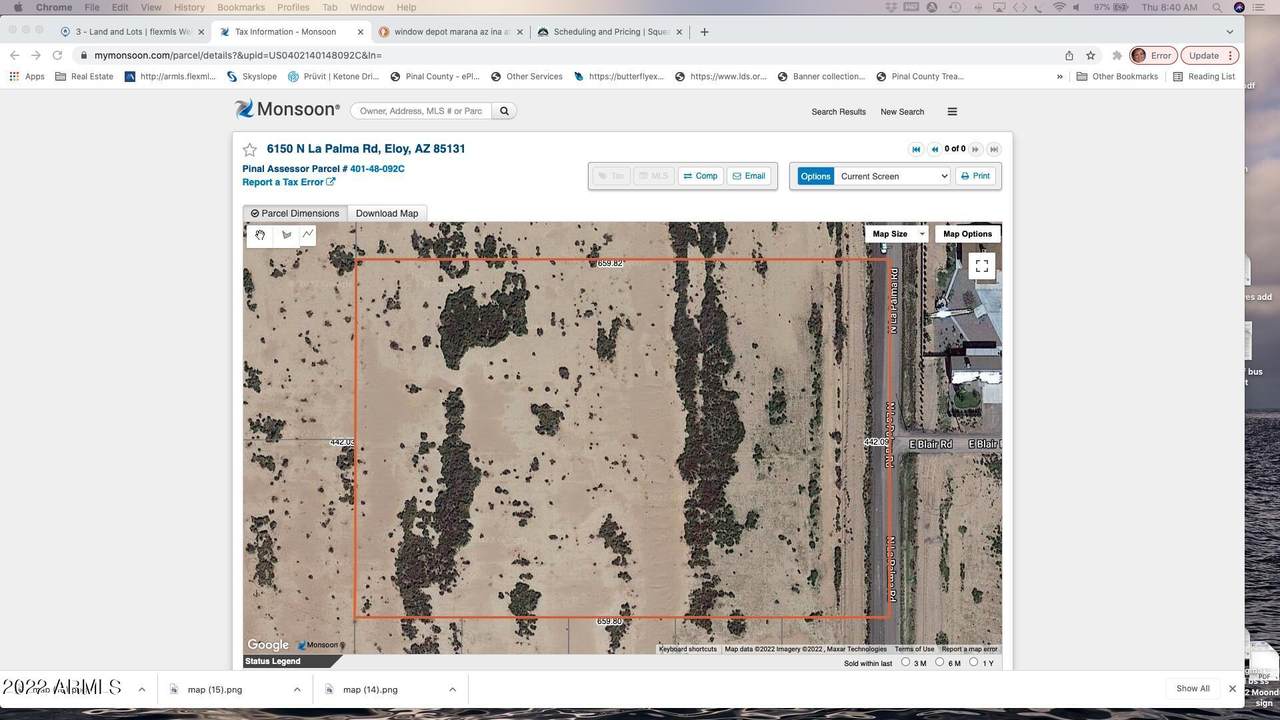Bookmark this page with the star icon

1090,56
